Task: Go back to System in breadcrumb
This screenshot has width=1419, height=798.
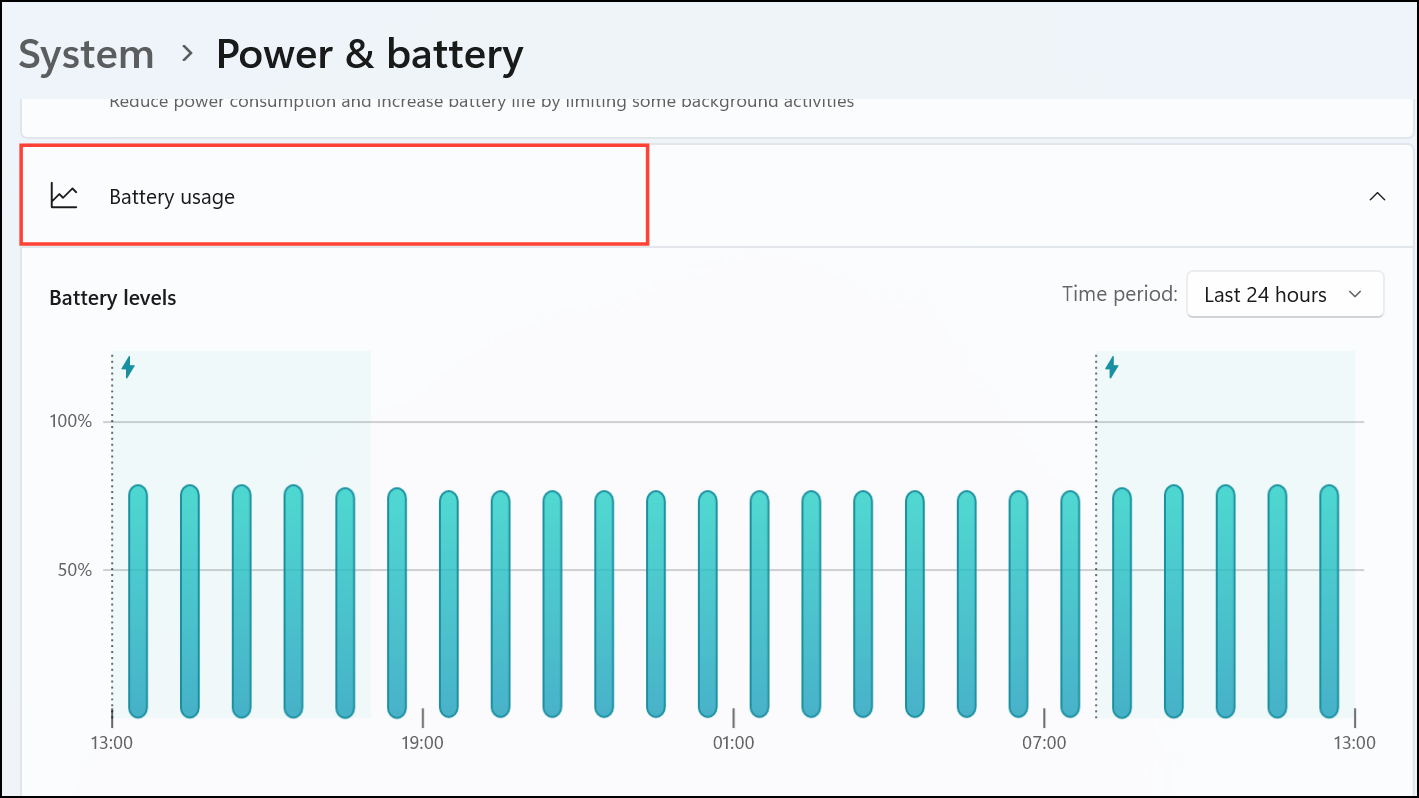Action: pos(87,54)
